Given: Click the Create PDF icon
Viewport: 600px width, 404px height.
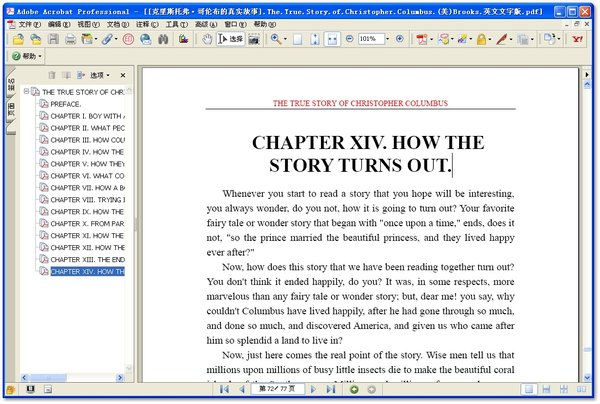Looking at the screenshot, I should pos(422,39).
